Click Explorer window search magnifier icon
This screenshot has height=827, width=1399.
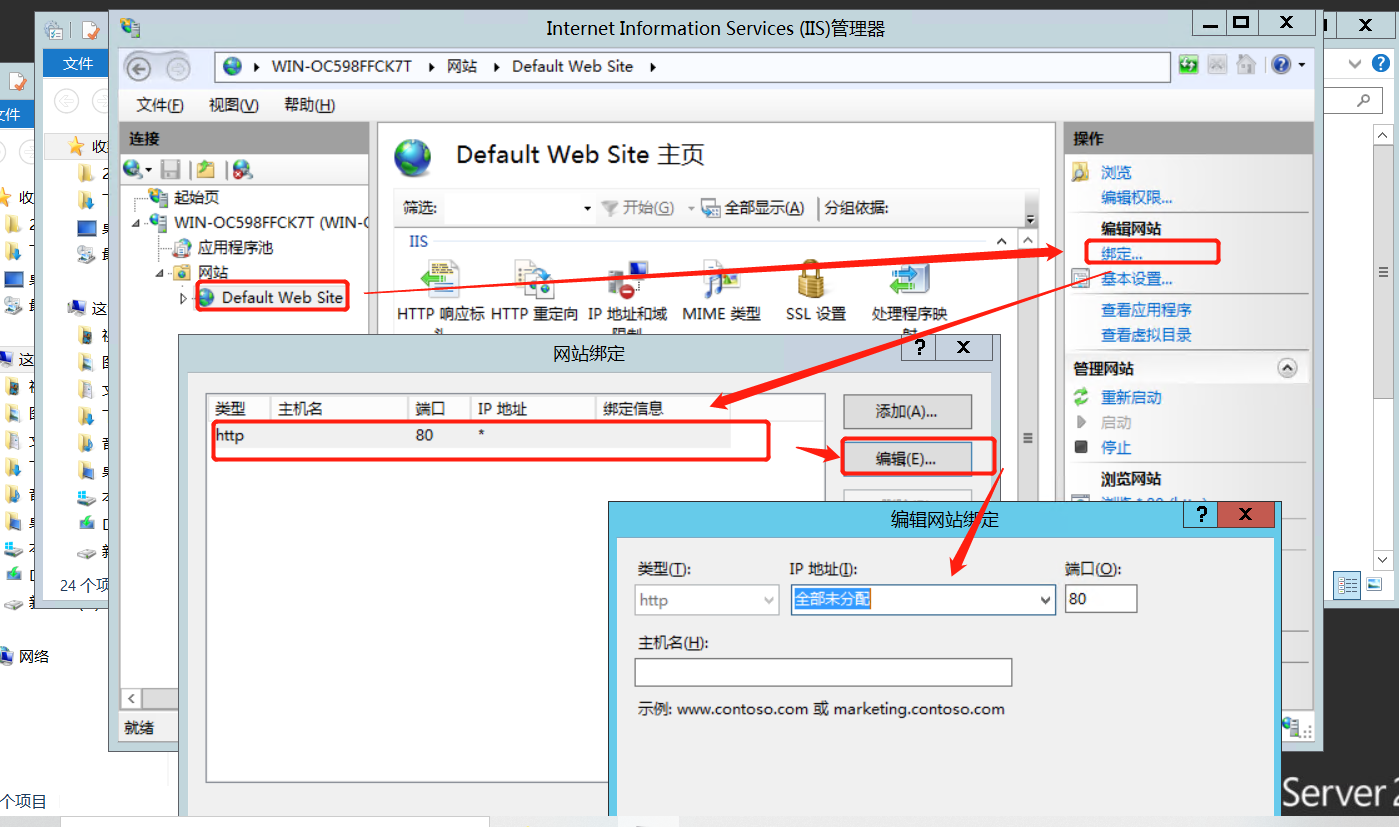(x=1363, y=100)
